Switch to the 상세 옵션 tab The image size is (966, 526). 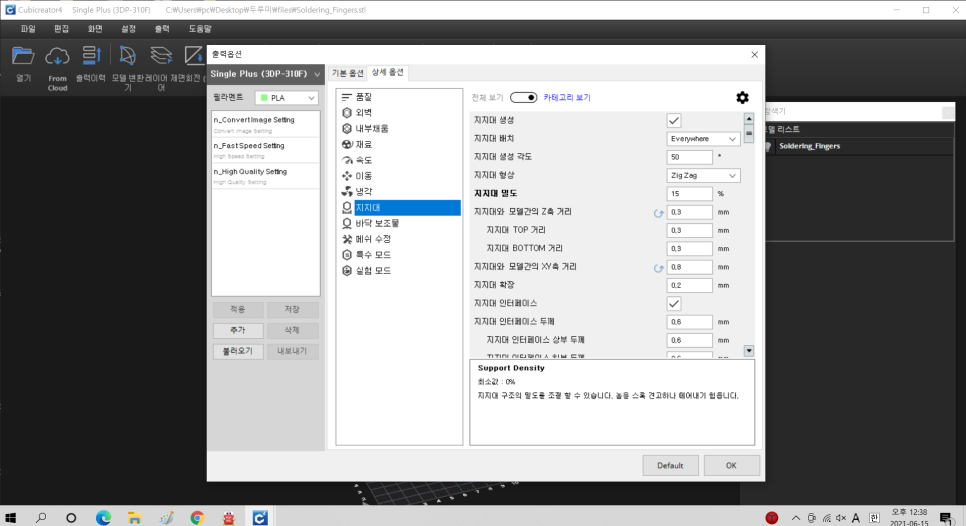pyautogui.click(x=388, y=73)
